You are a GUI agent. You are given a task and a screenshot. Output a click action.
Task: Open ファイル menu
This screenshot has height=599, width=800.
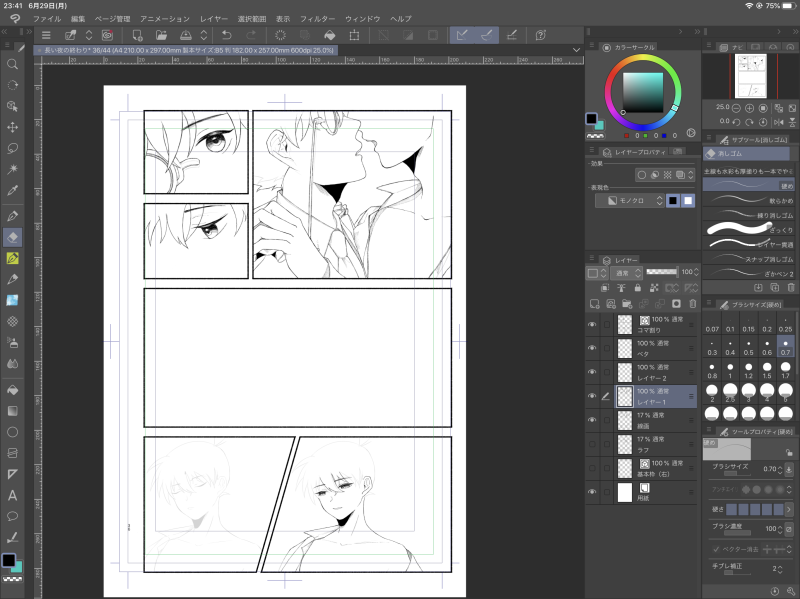click(47, 19)
